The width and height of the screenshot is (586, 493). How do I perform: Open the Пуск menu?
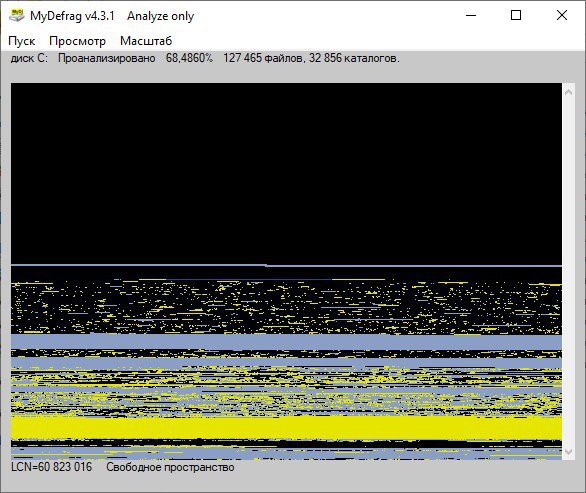(22, 41)
